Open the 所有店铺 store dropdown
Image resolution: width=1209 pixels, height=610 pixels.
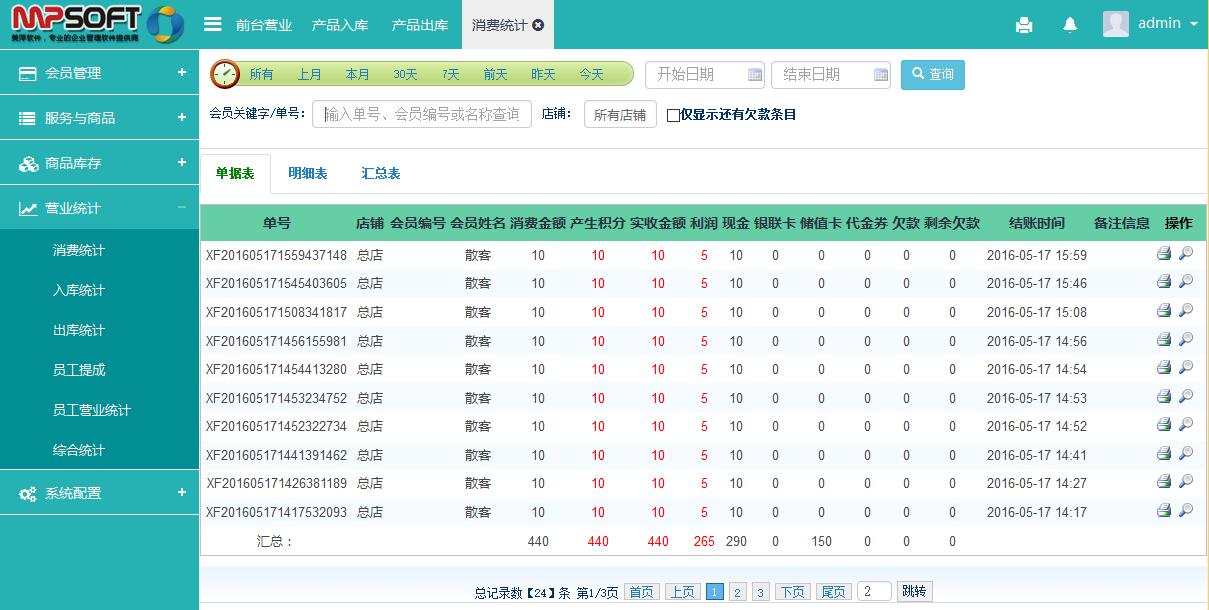point(619,115)
